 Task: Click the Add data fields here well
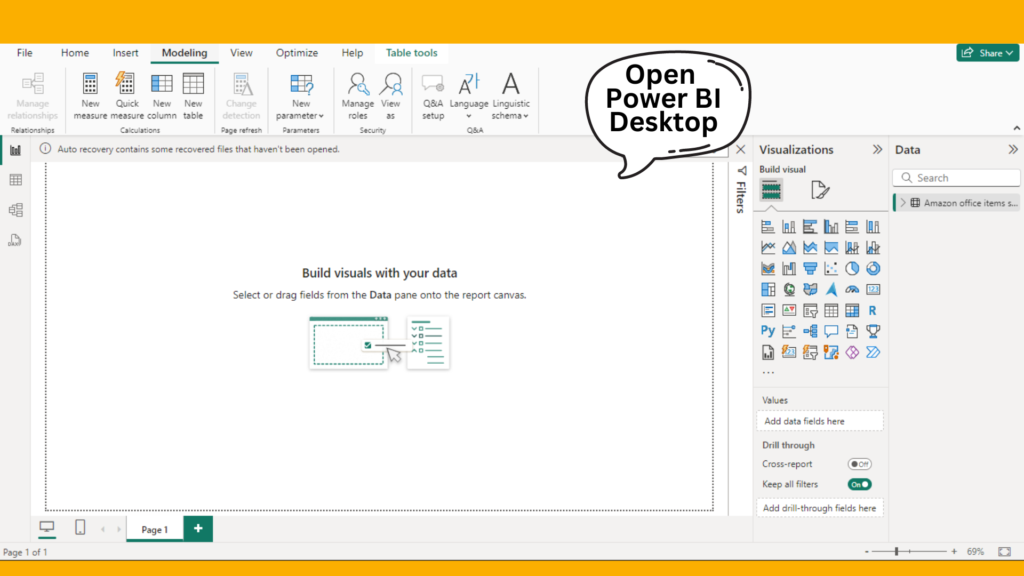click(820, 421)
